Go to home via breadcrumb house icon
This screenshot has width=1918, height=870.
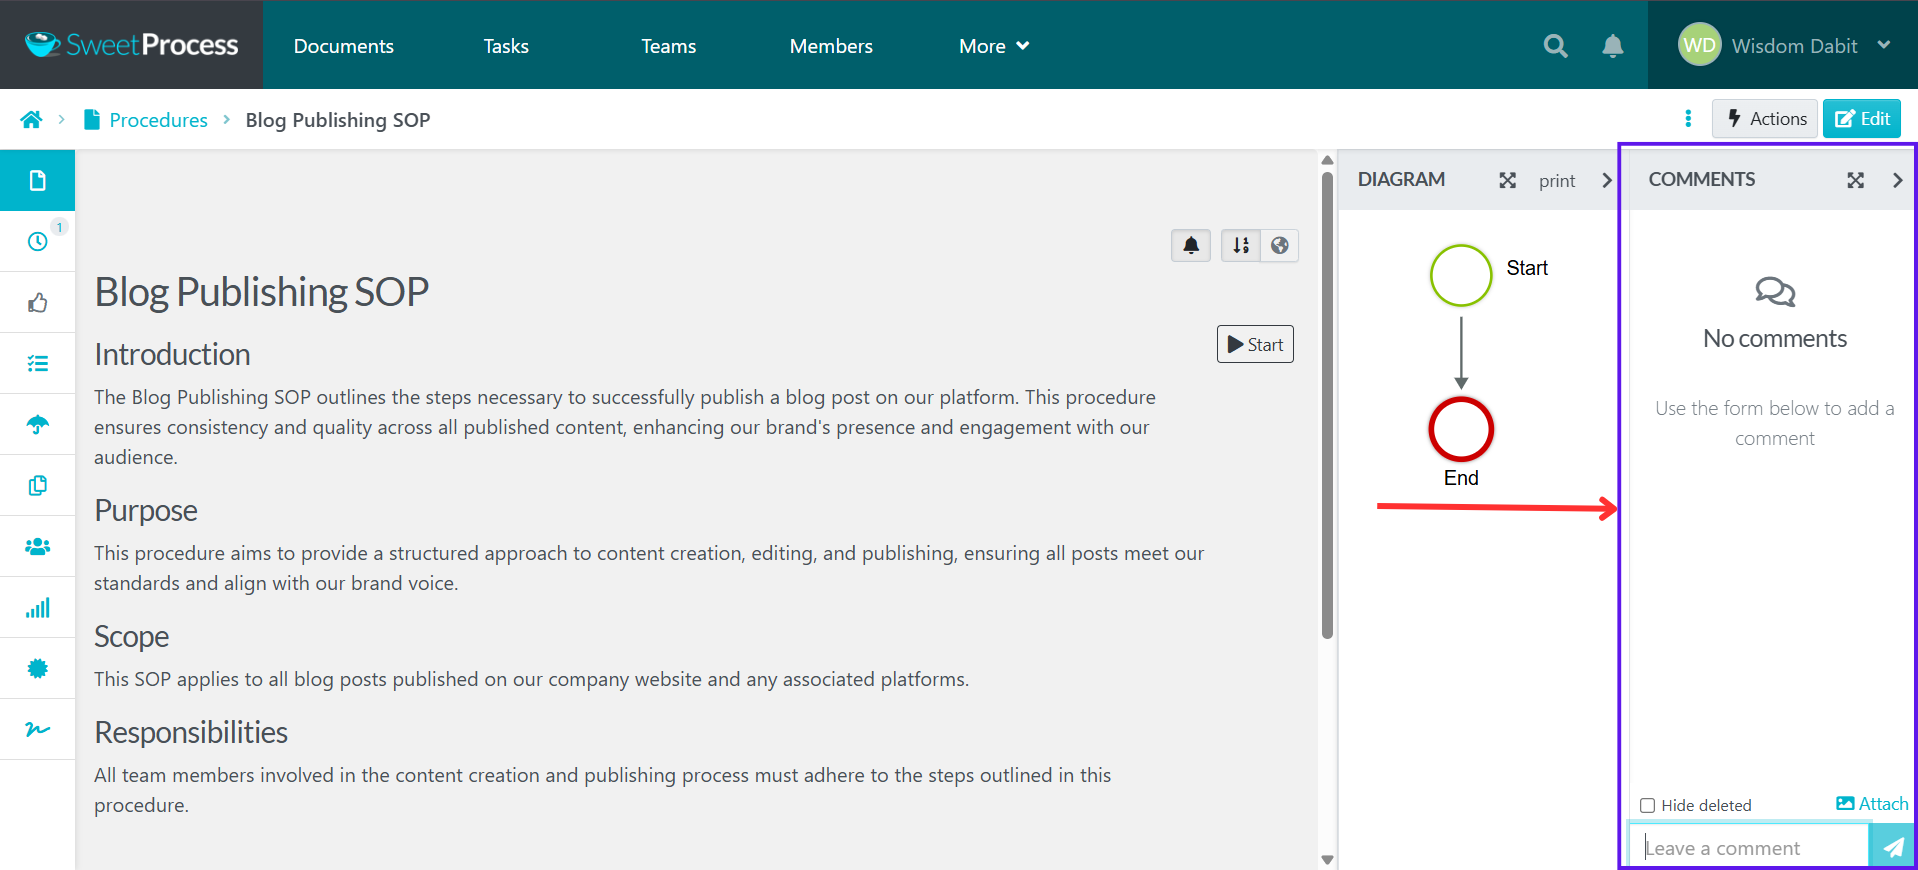point(31,120)
